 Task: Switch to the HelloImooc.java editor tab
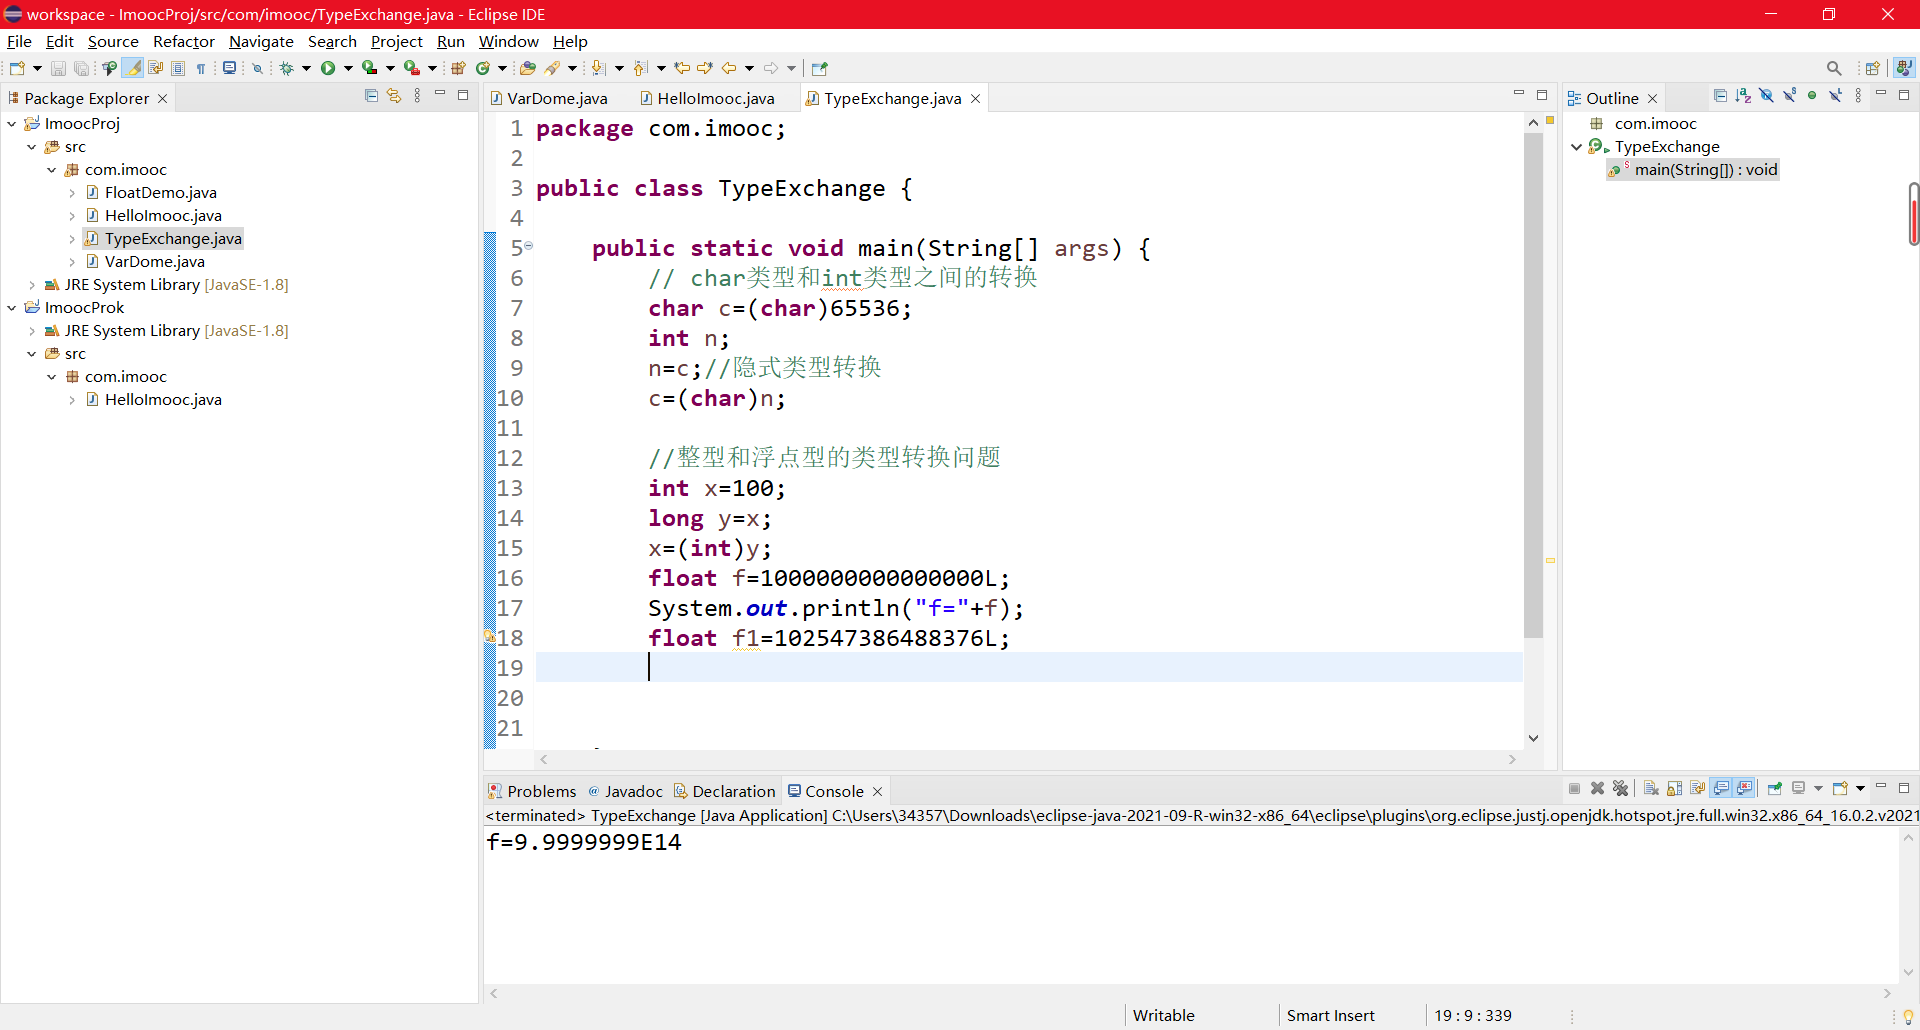tap(708, 98)
